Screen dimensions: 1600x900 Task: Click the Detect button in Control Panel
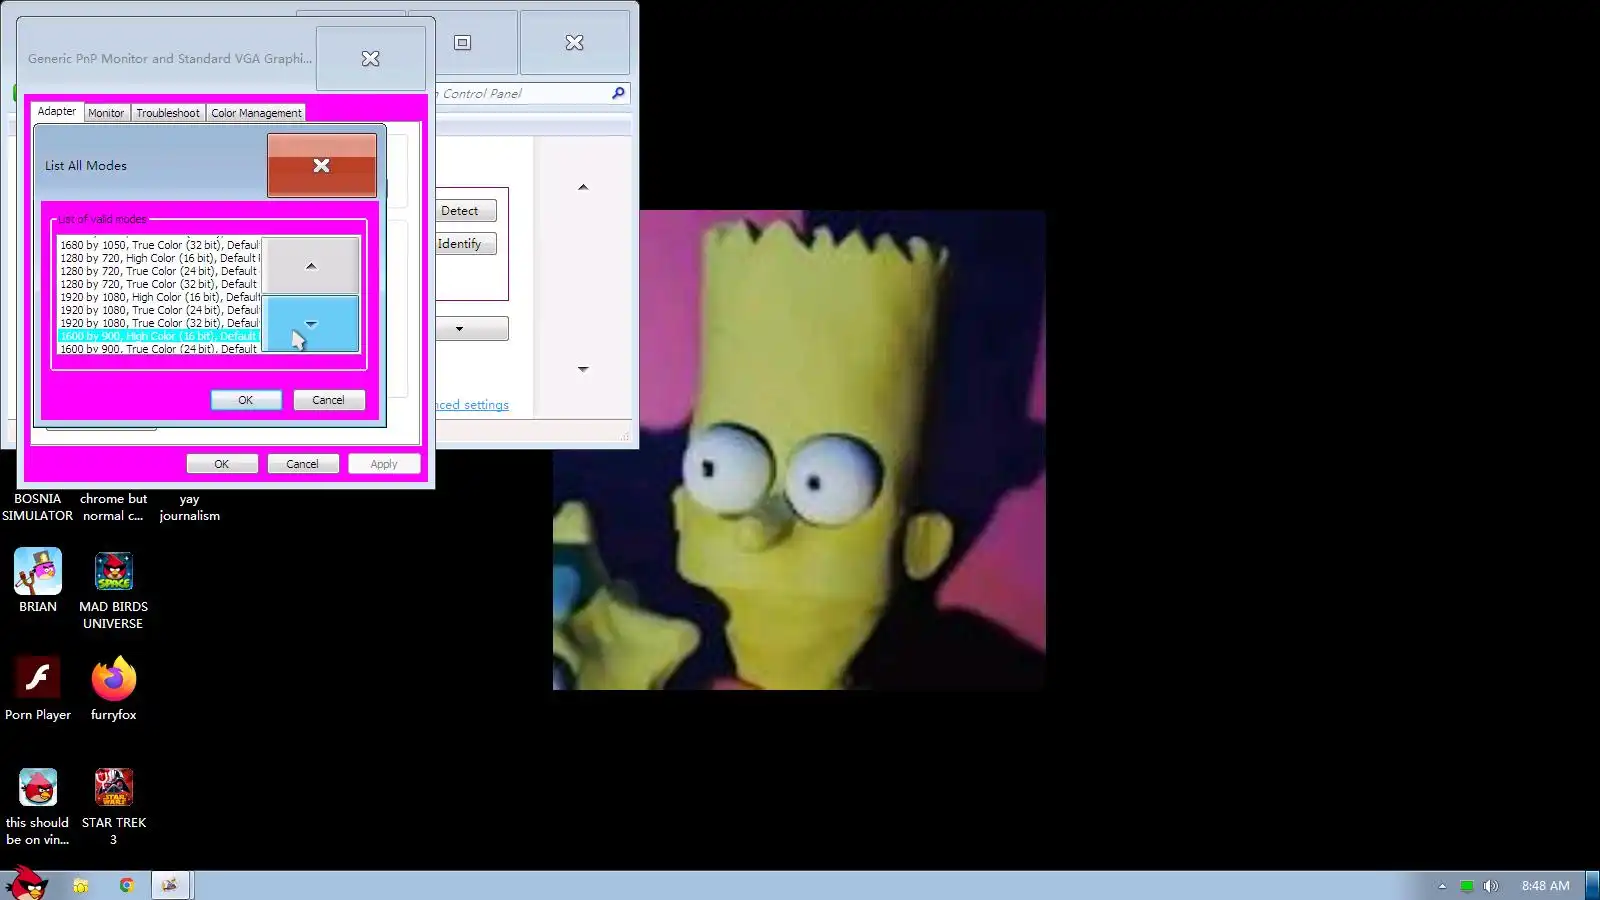[x=464, y=211]
